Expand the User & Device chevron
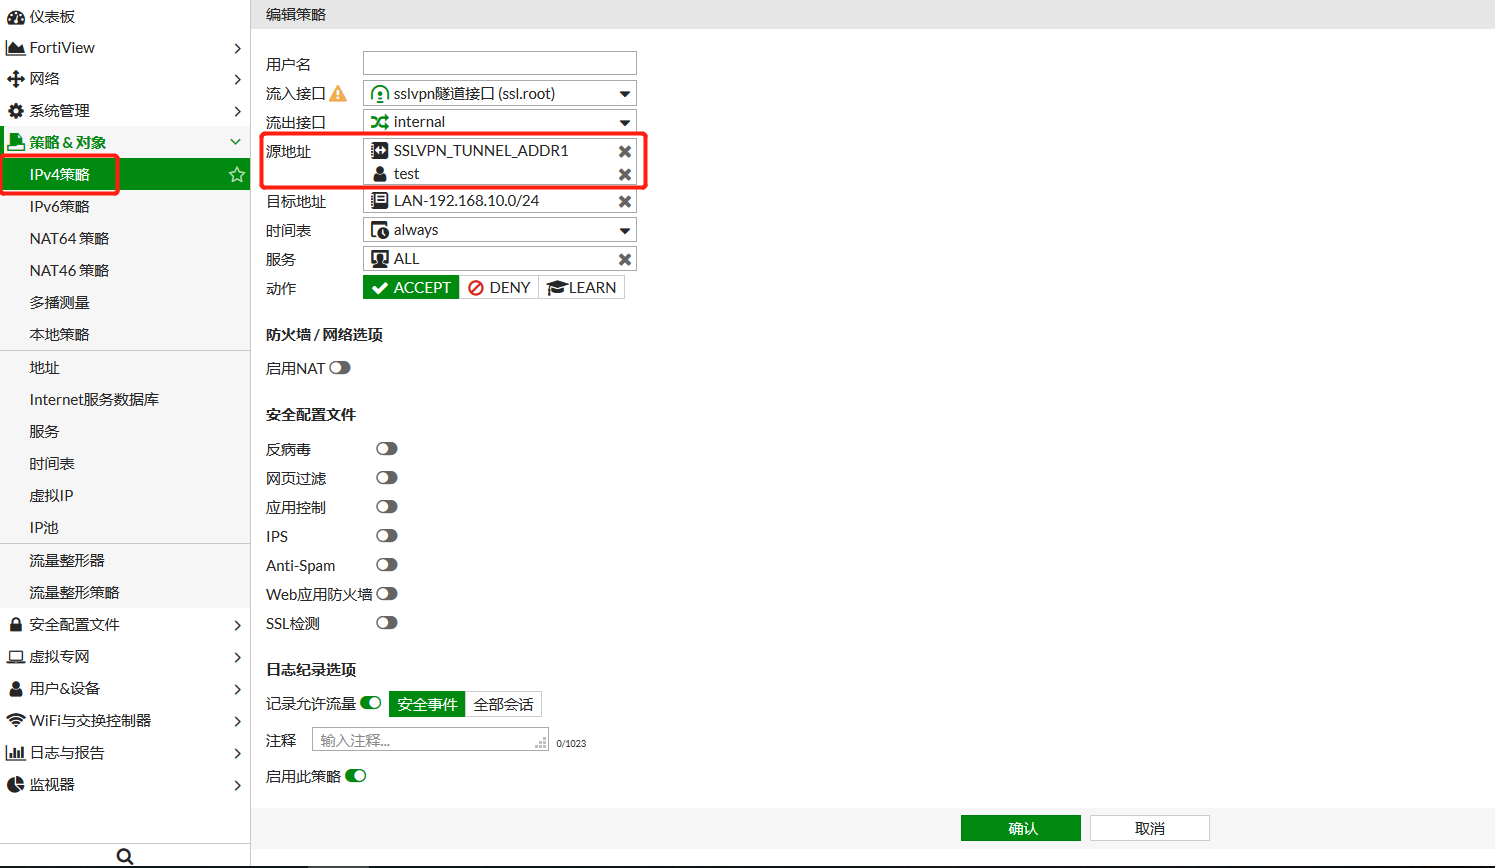The image size is (1495, 868). point(237,689)
